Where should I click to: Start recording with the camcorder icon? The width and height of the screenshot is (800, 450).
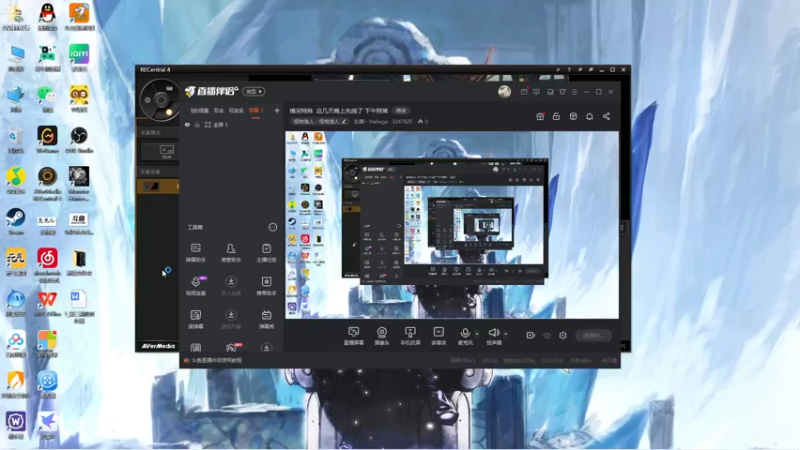[531, 335]
